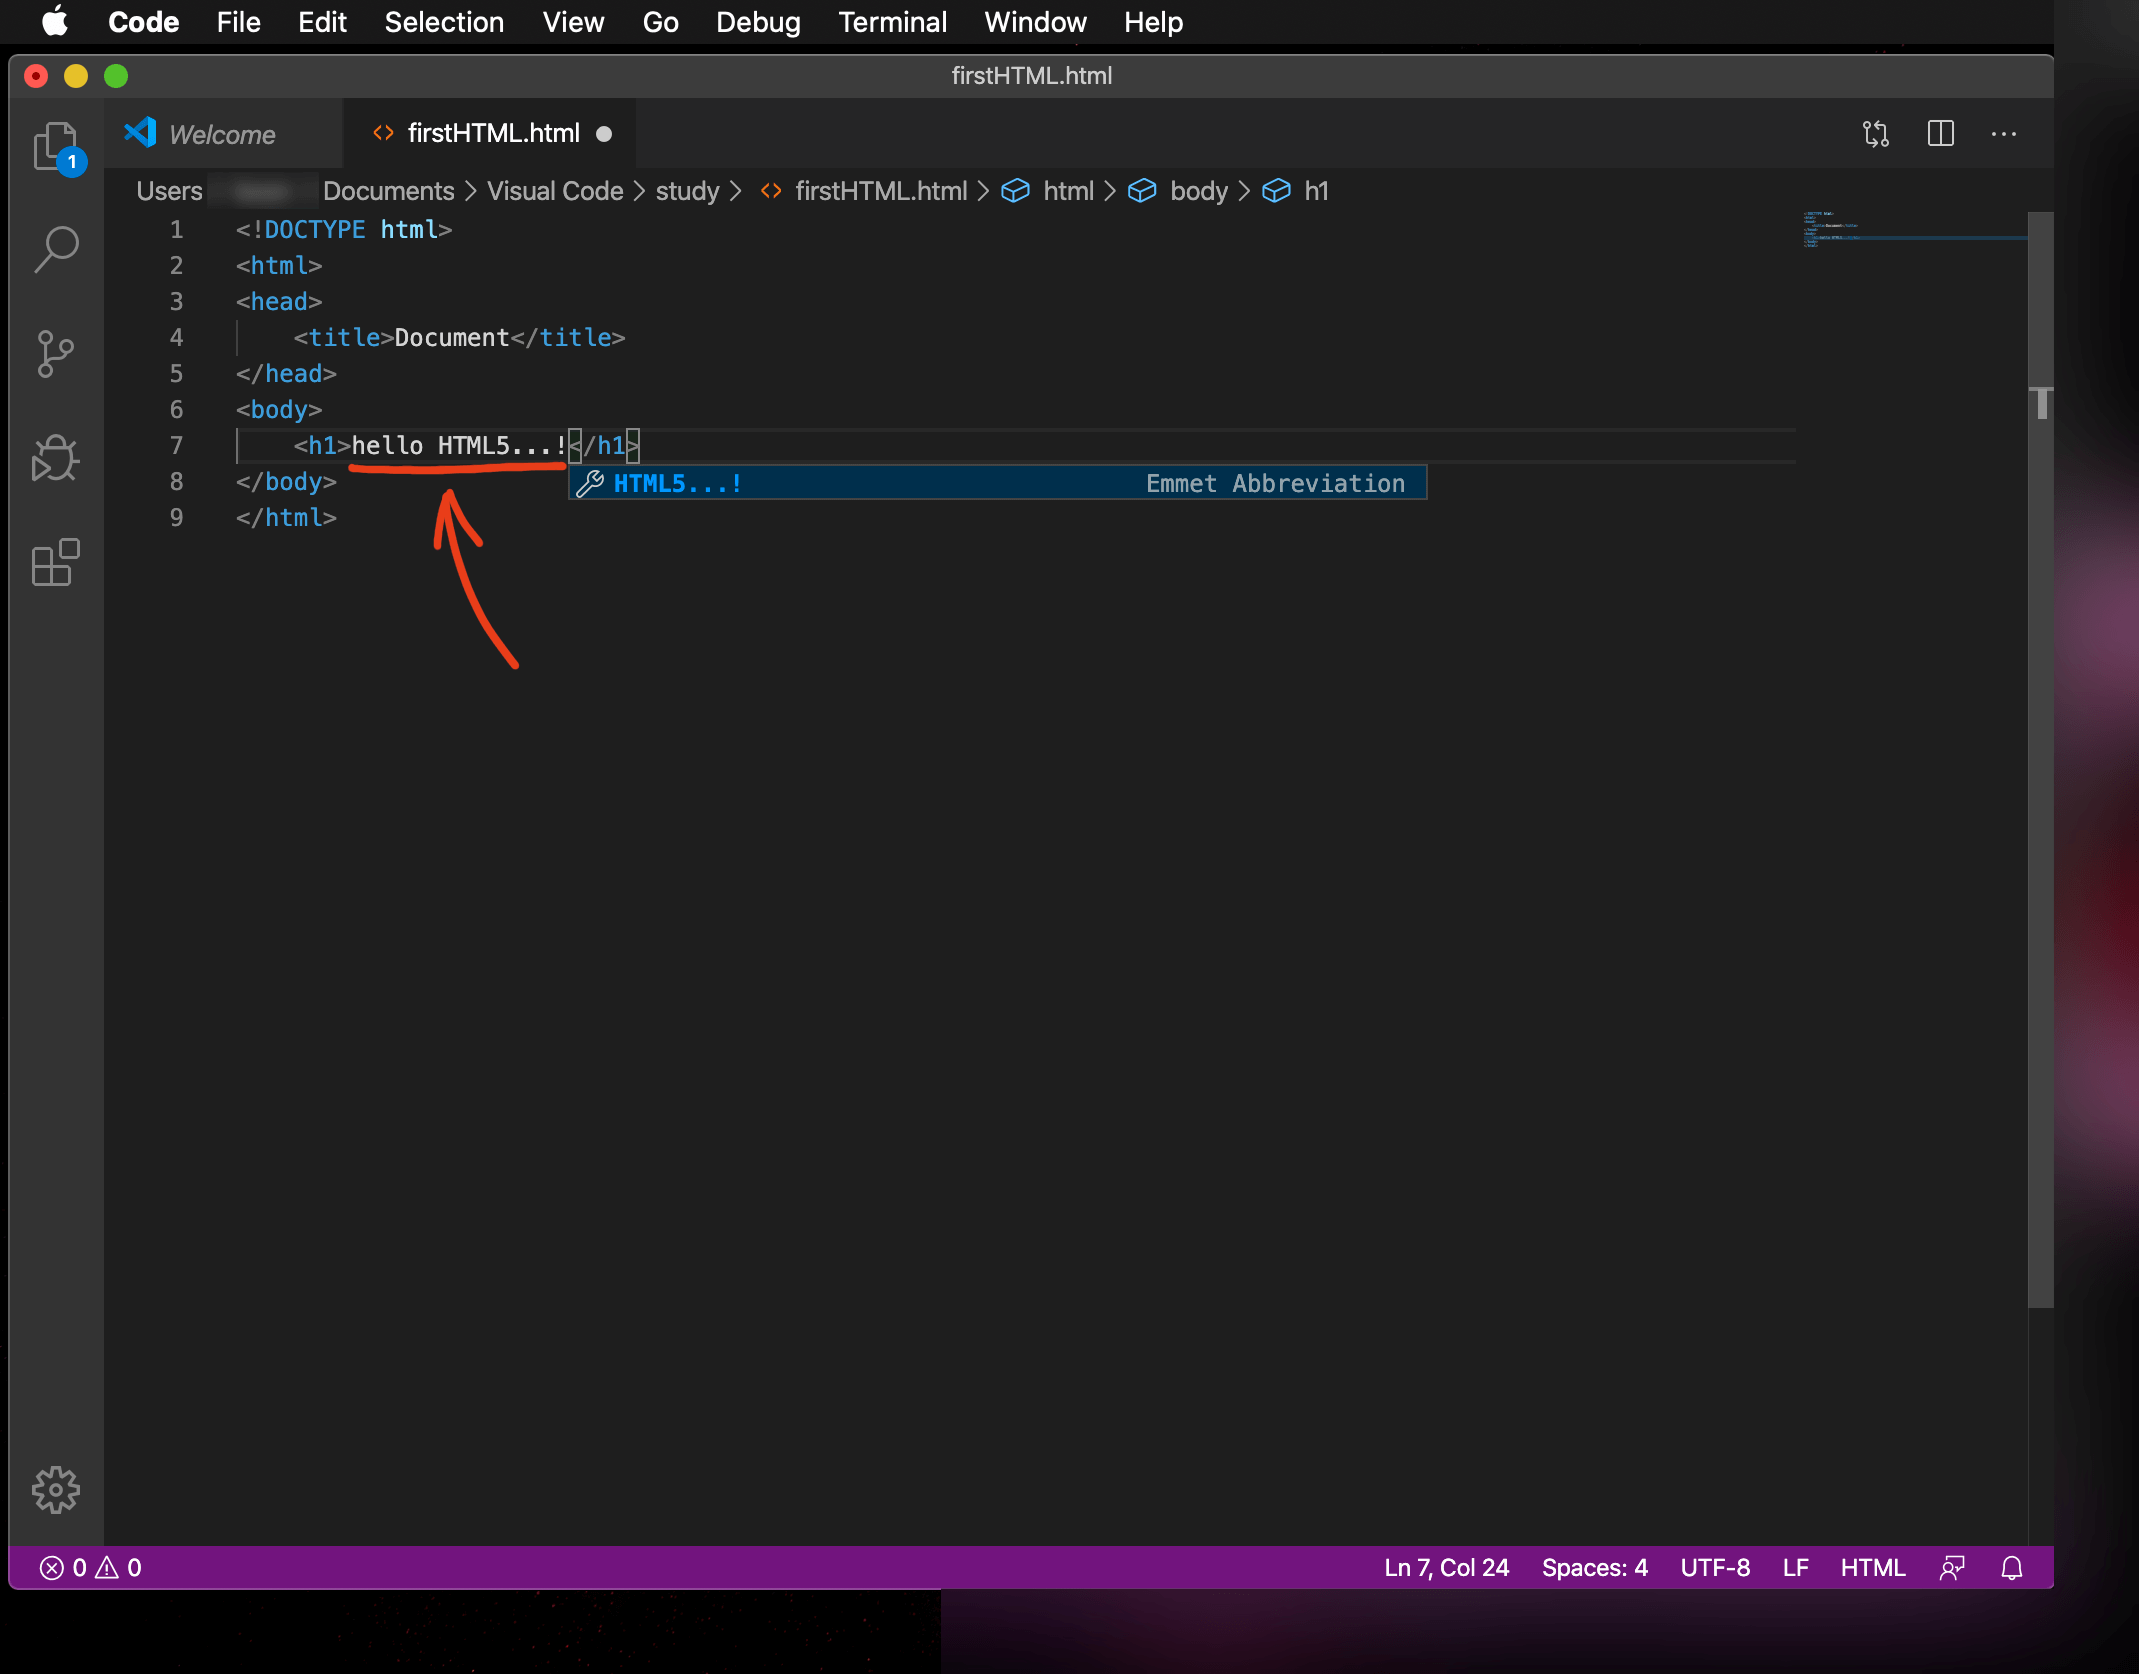Viewport: 2139px width, 1674px height.
Task: Open the Debug view icon
Action: click(x=55, y=459)
